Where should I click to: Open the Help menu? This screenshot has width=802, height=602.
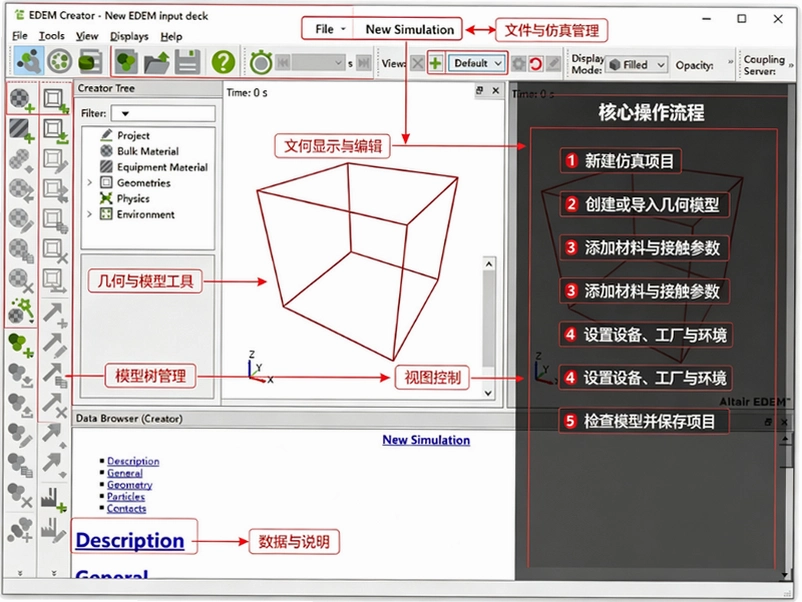[171, 36]
